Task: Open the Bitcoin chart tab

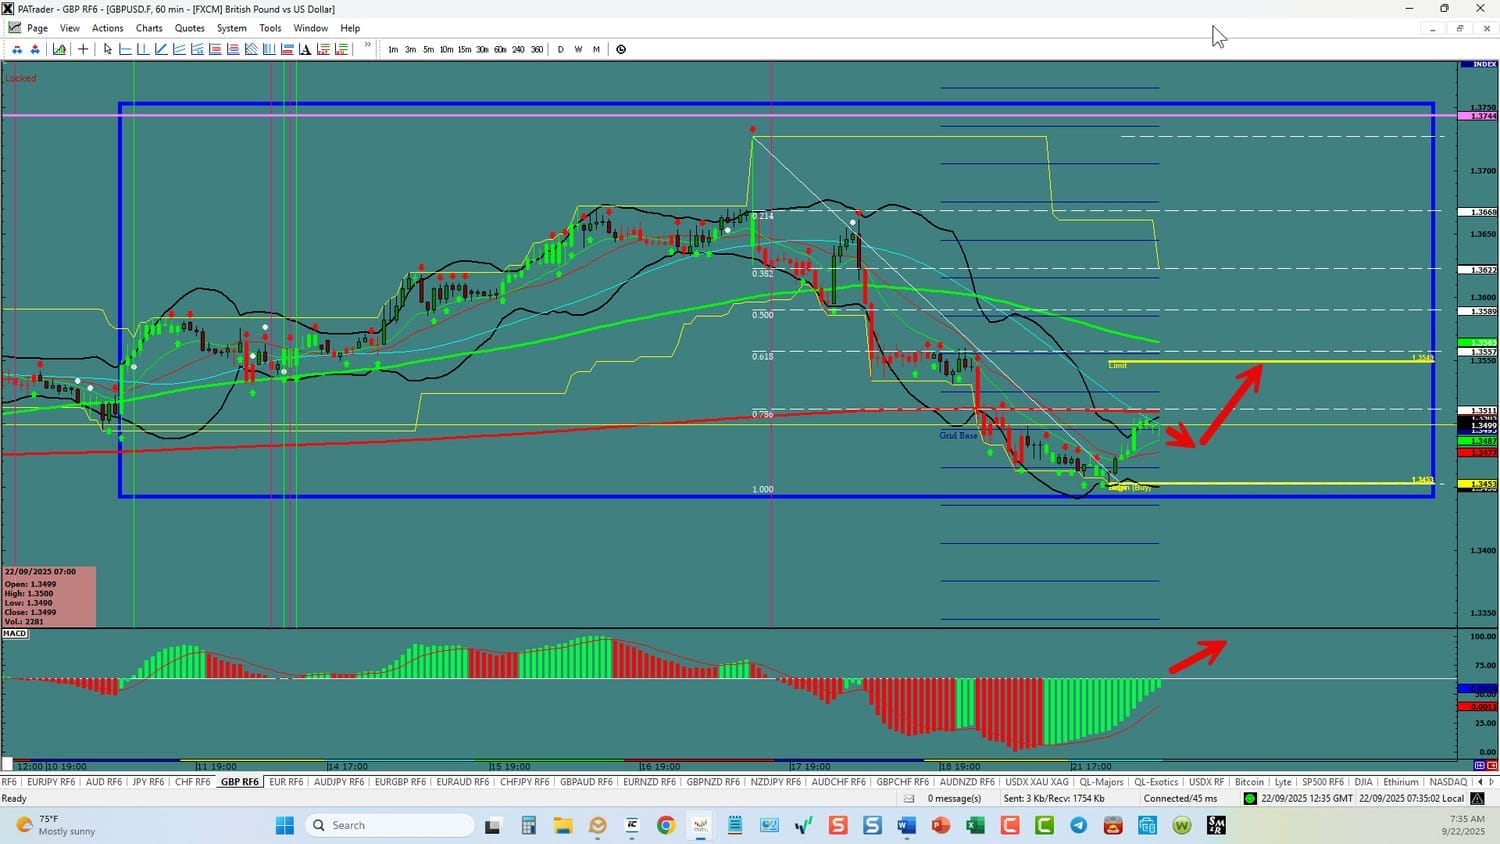Action: tap(1249, 782)
